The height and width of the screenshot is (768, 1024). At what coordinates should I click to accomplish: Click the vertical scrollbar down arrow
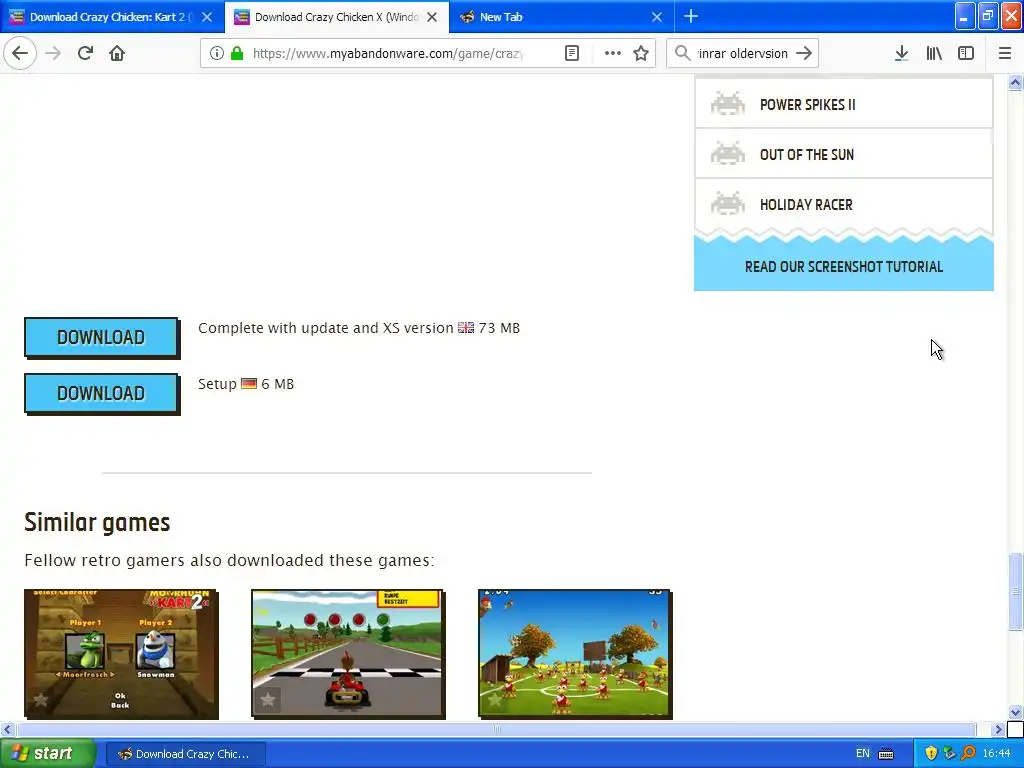pyautogui.click(x=1015, y=712)
